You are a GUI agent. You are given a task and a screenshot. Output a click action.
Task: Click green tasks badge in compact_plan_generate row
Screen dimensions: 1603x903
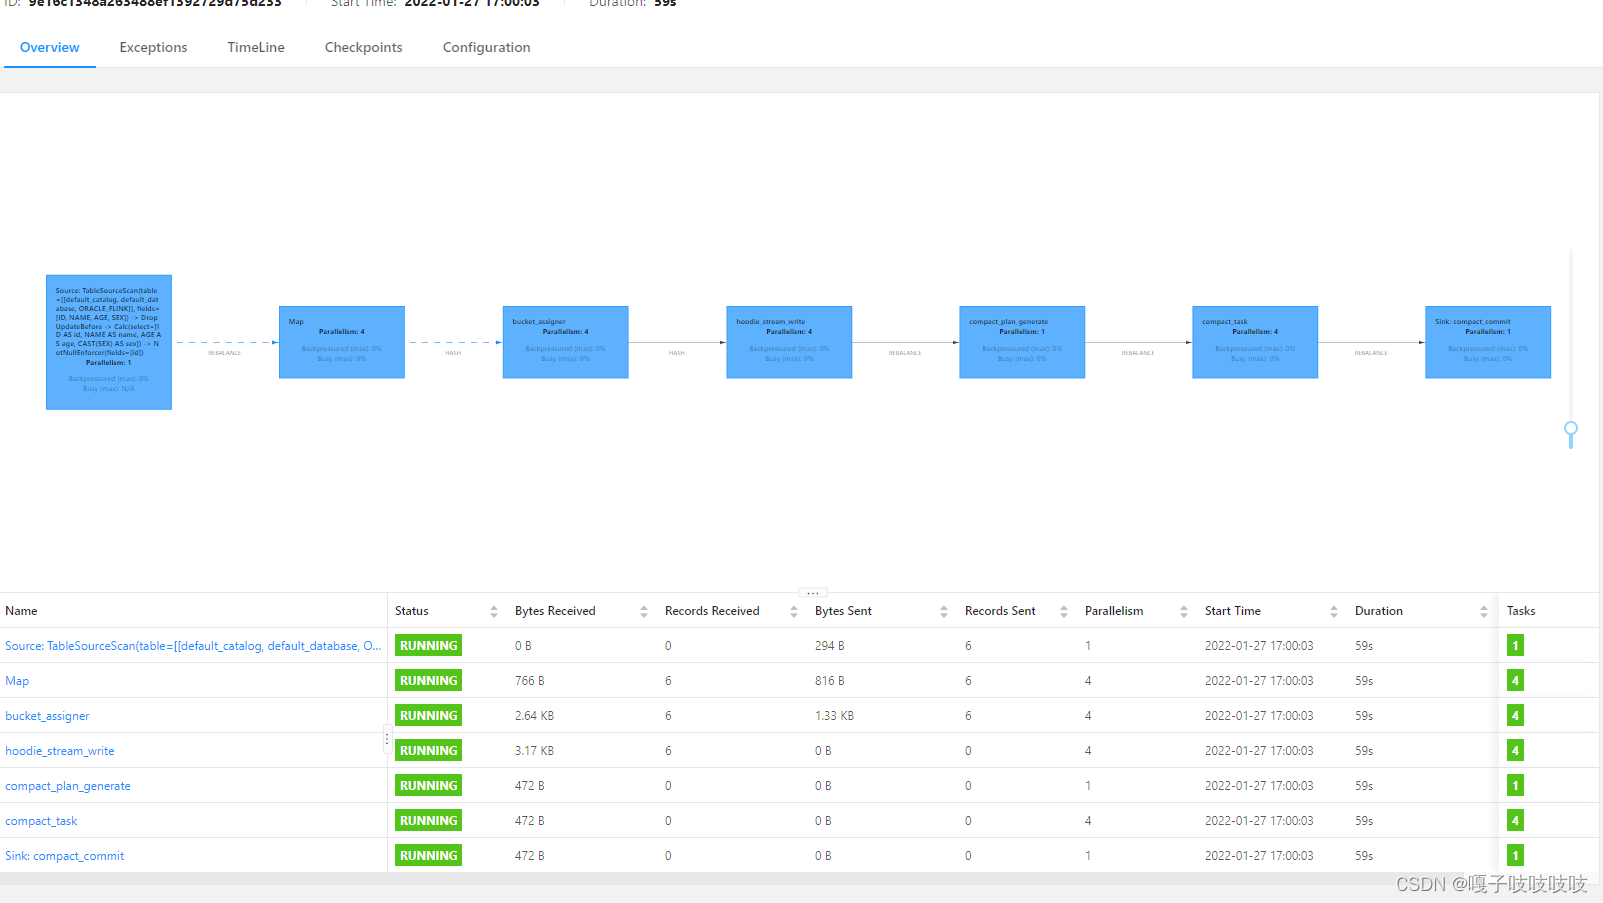1515,786
